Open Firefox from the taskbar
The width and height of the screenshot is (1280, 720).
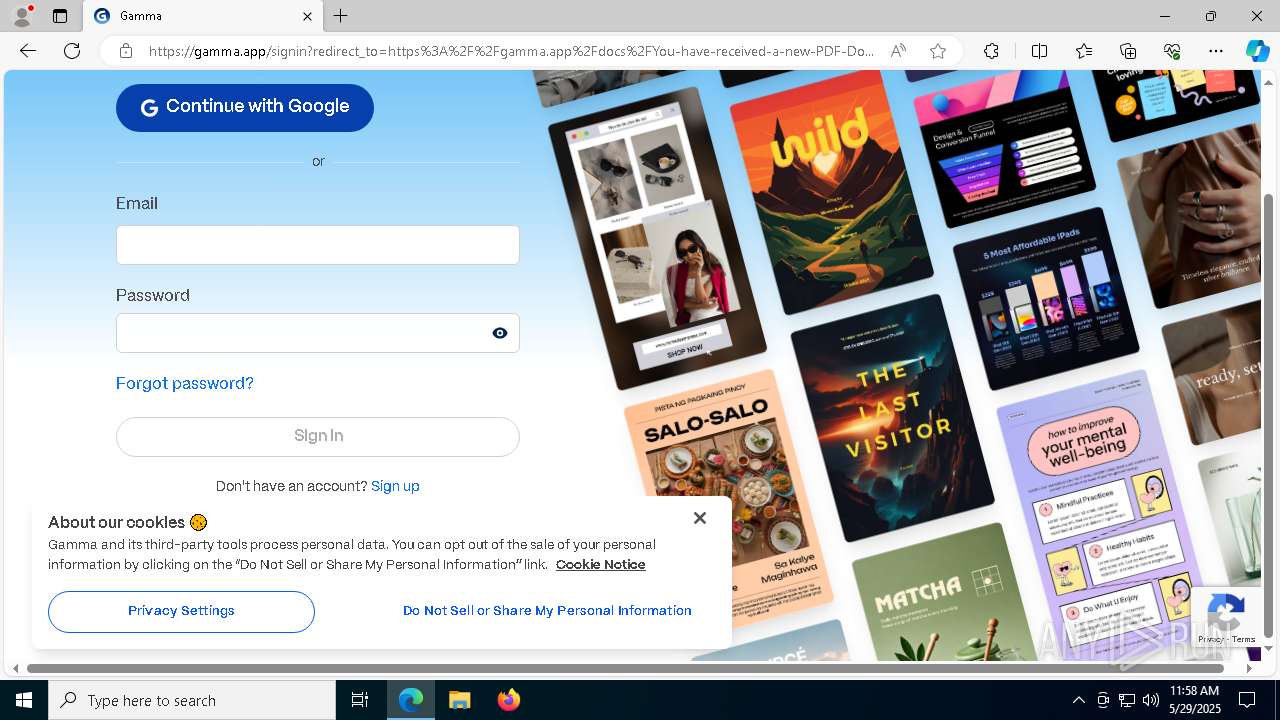point(508,700)
